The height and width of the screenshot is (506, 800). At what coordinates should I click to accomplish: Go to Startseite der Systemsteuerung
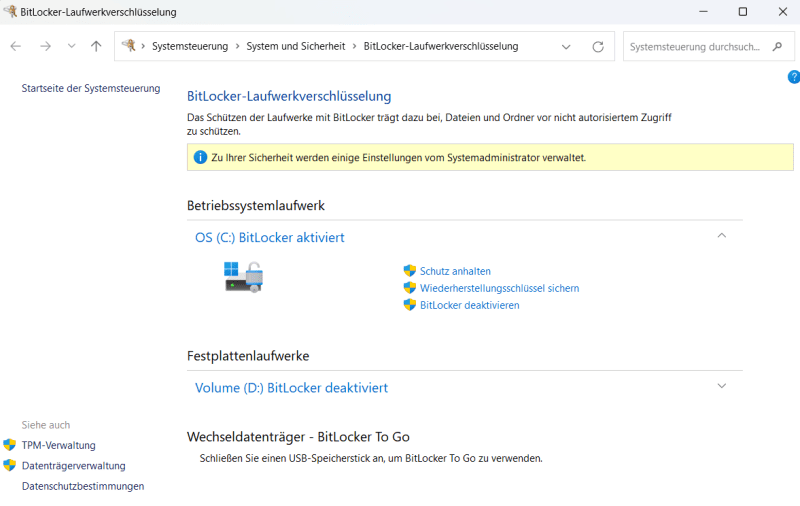click(91, 88)
